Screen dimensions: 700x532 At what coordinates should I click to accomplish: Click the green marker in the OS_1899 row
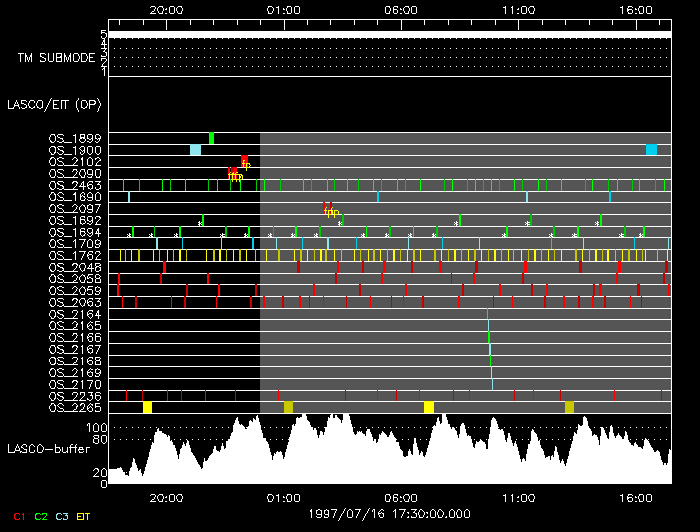click(211, 138)
